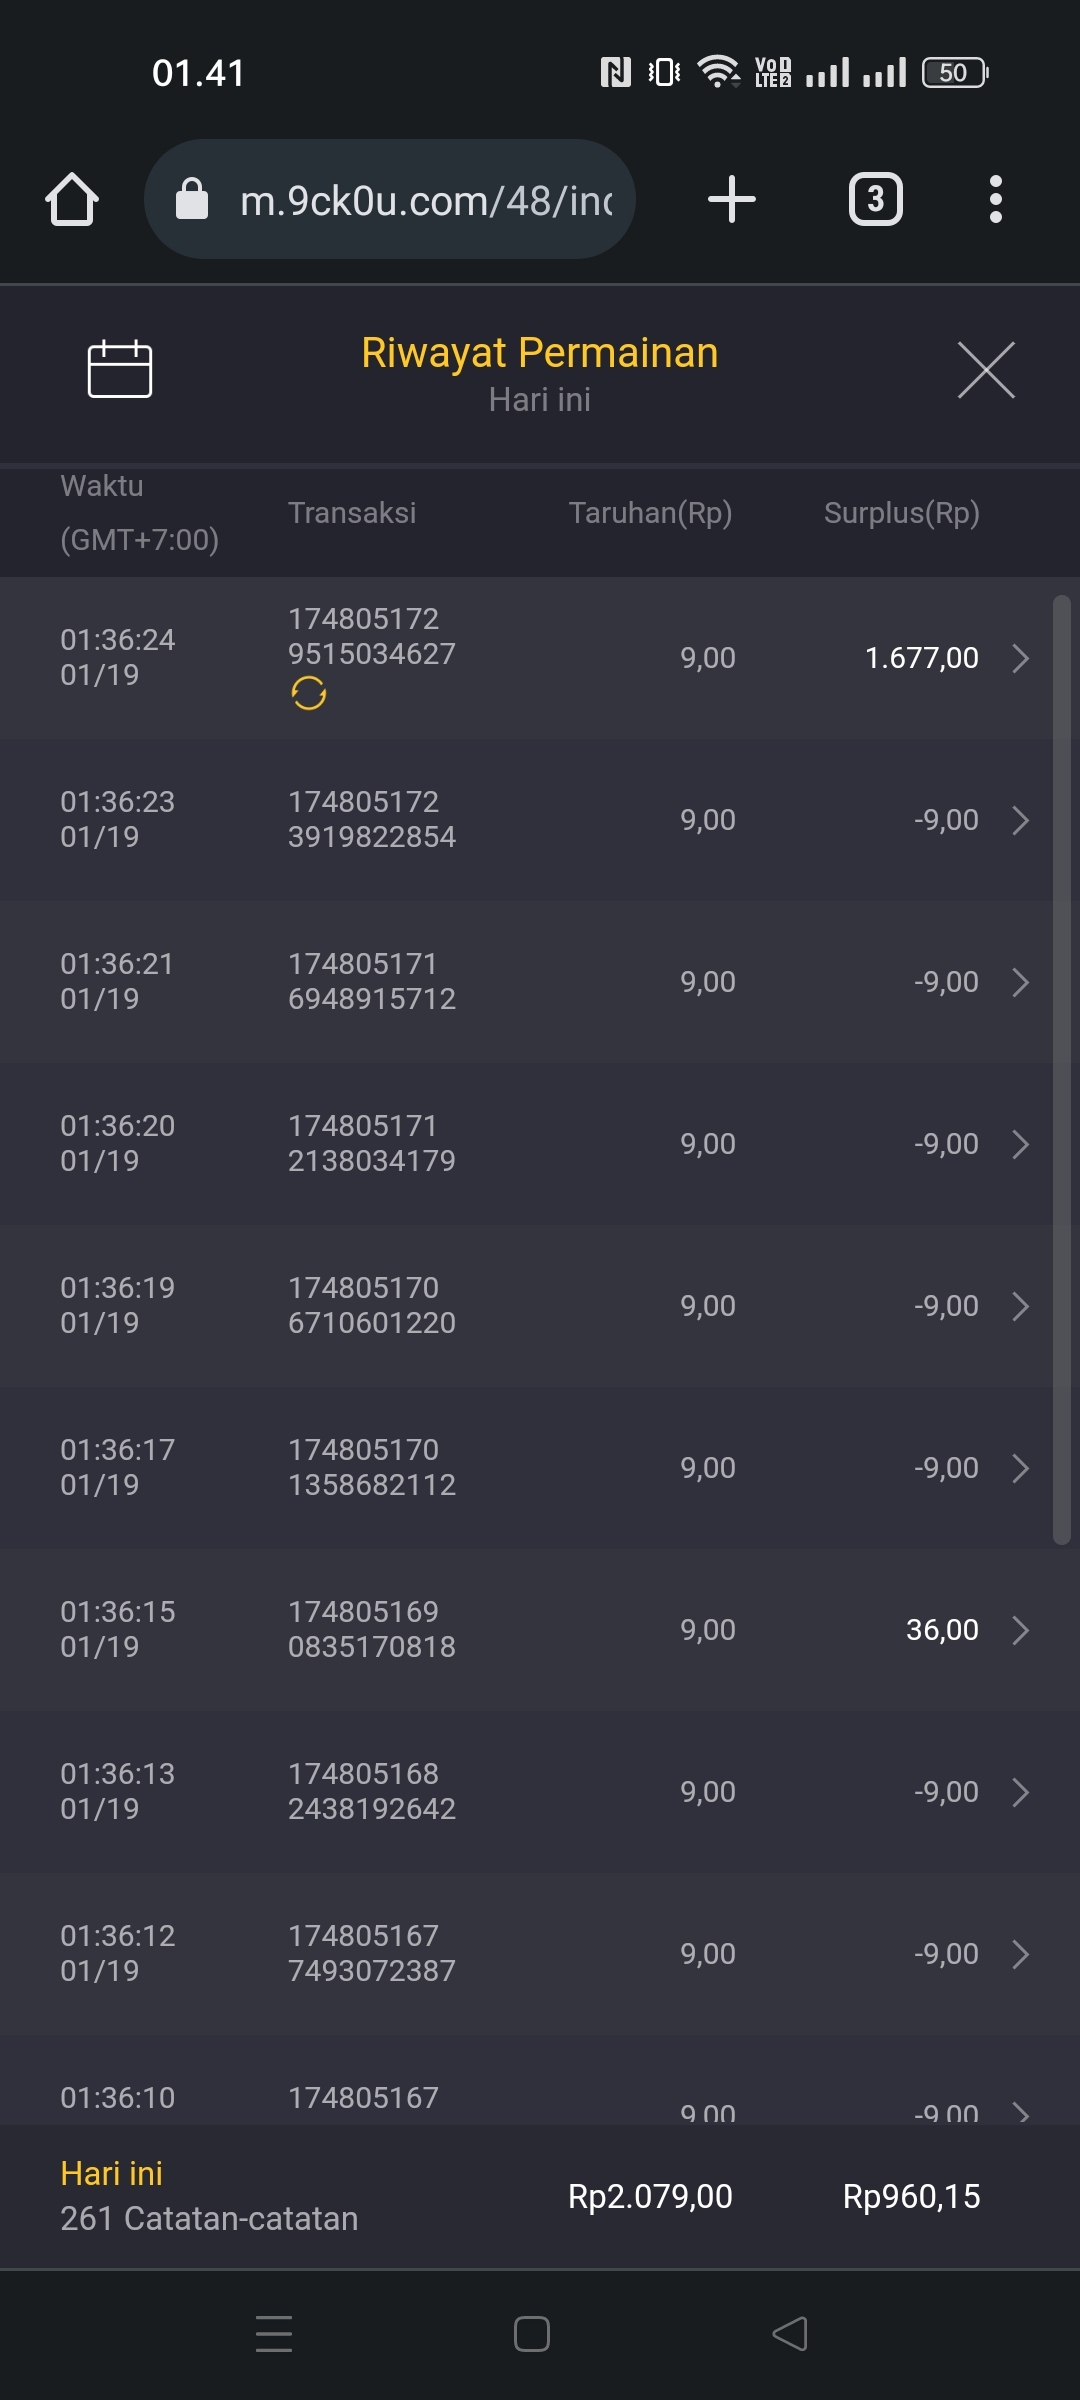Viewport: 1080px width, 2400px height.
Task: Expand details of the 1.677,00 surplus row
Action: [x=1020, y=658]
